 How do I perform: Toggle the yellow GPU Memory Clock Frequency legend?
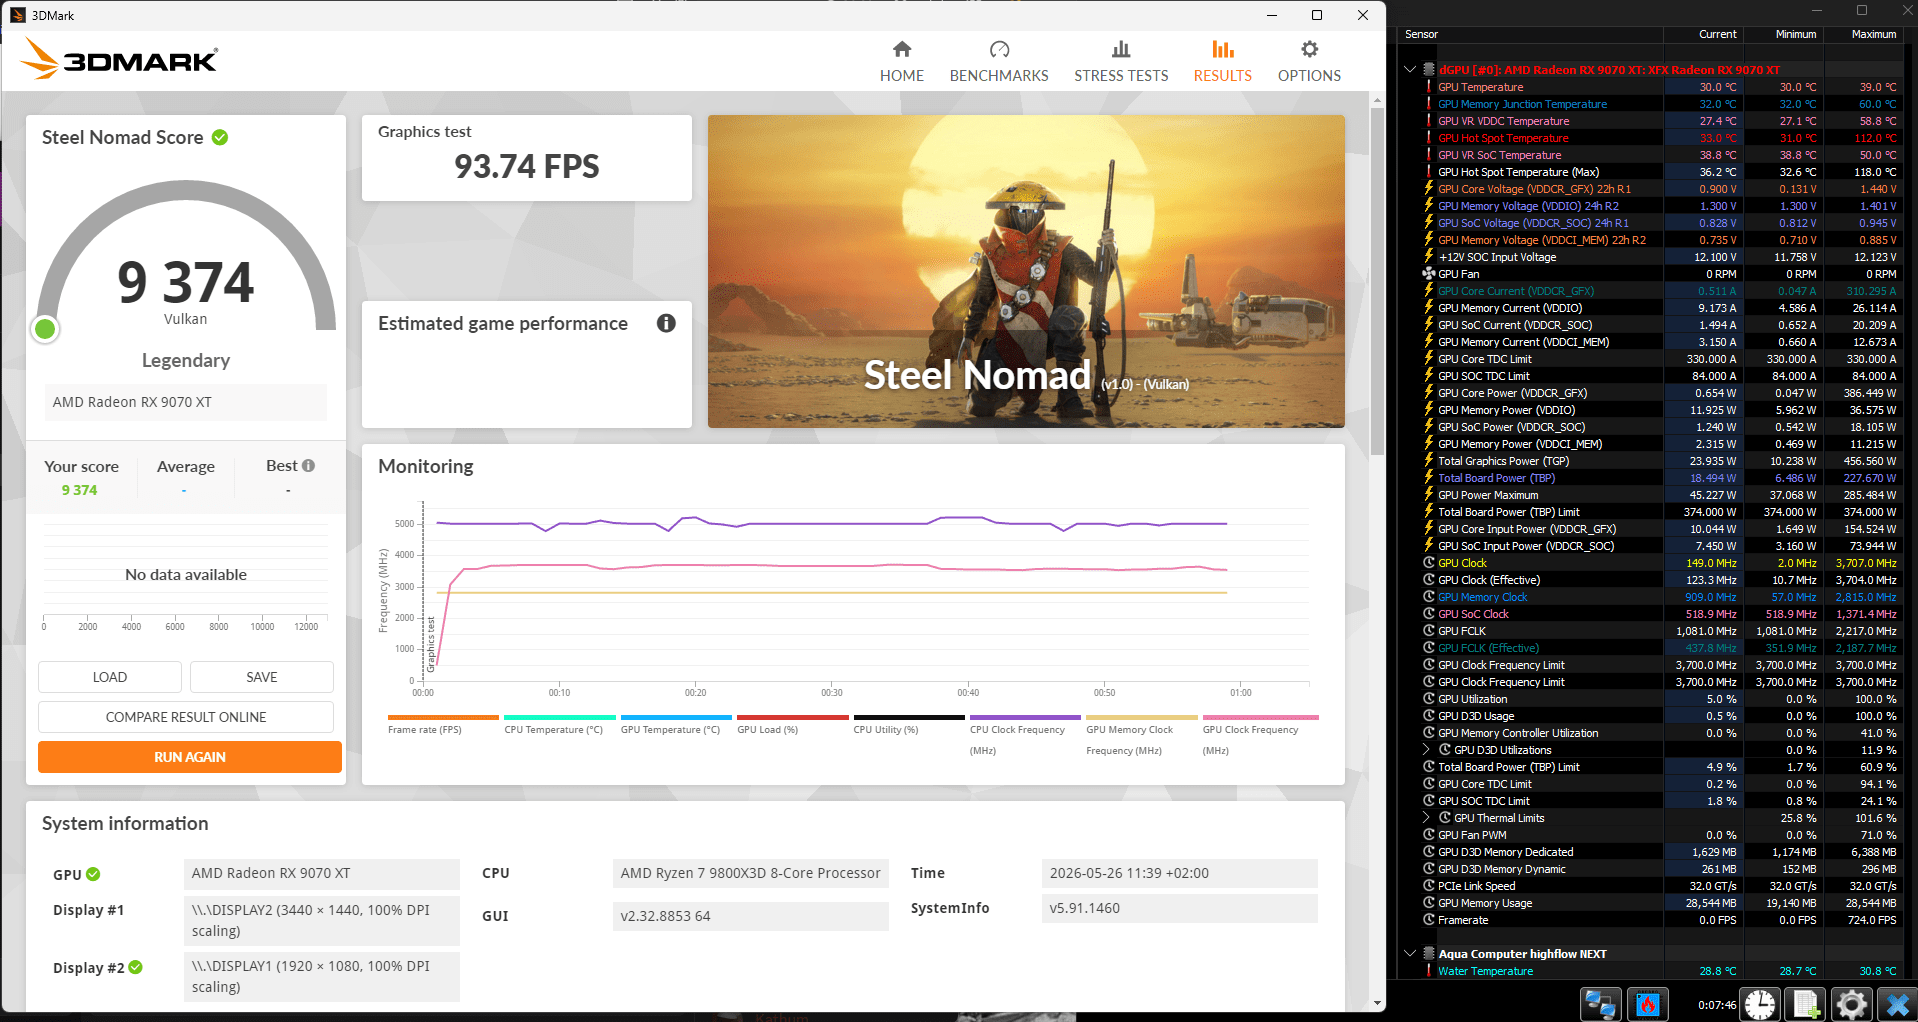point(1141,735)
